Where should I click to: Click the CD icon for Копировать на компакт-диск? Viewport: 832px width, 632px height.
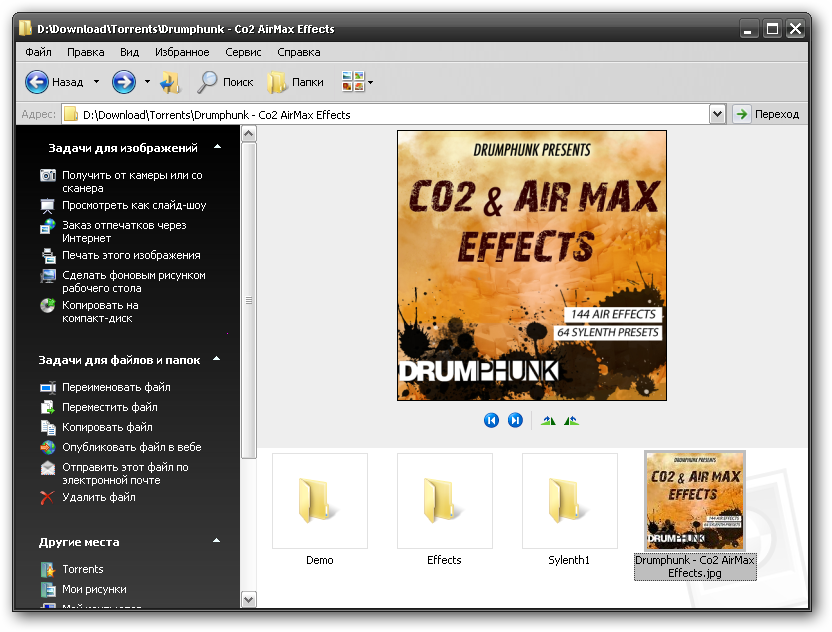coord(48,305)
